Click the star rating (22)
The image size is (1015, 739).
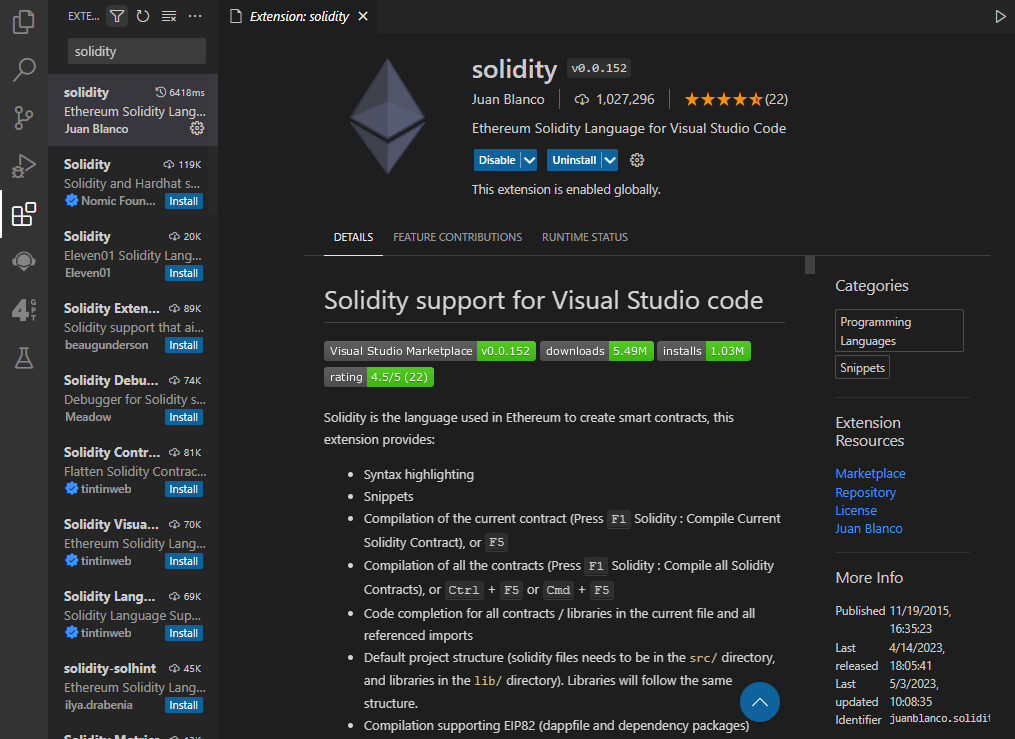[x=736, y=99]
